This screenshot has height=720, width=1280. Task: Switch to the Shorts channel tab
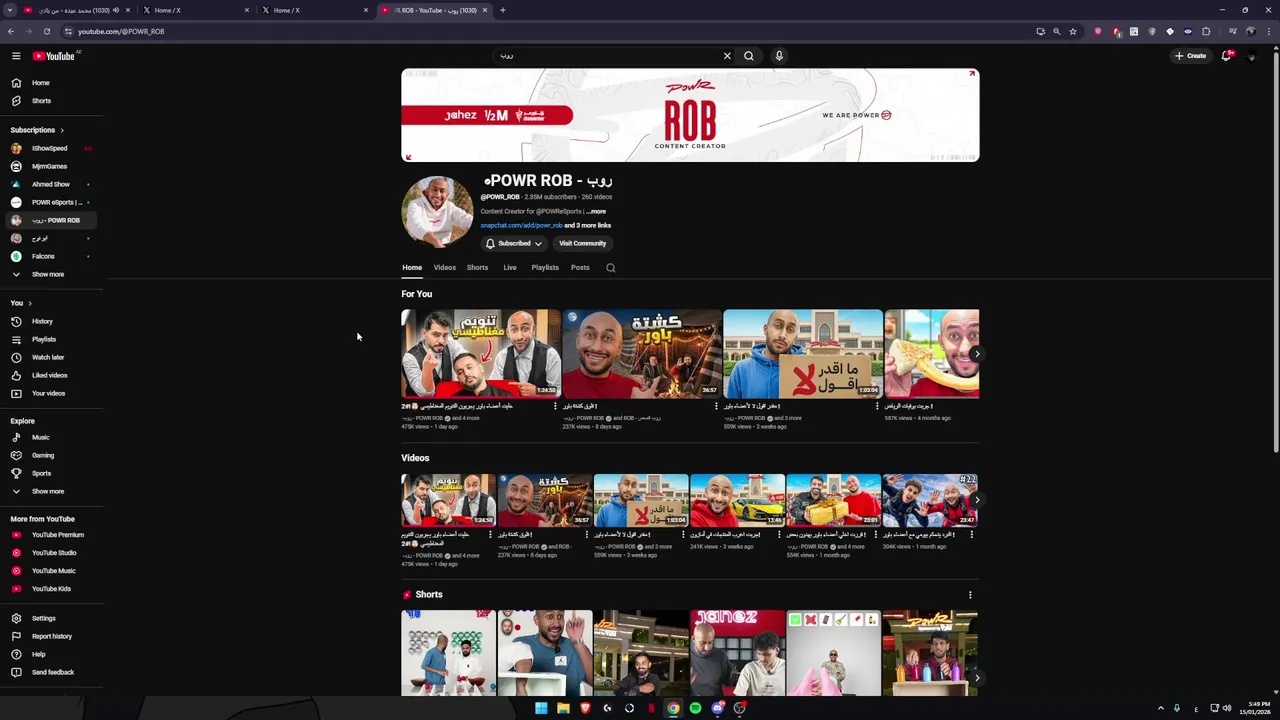pyautogui.click(x=477, y=268)
